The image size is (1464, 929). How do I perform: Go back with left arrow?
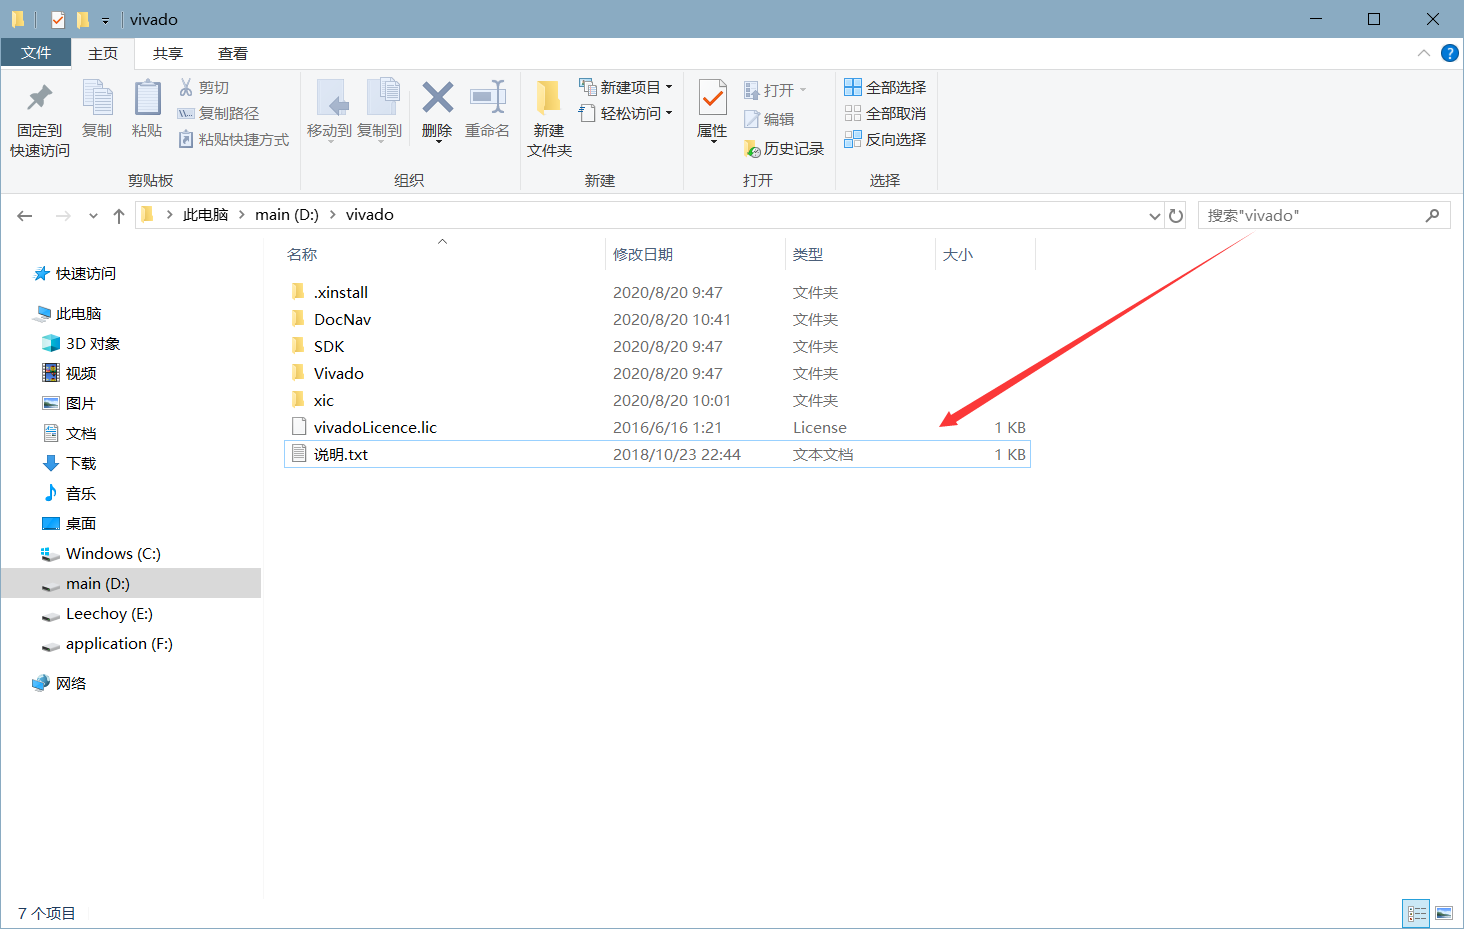click(25, 215)
